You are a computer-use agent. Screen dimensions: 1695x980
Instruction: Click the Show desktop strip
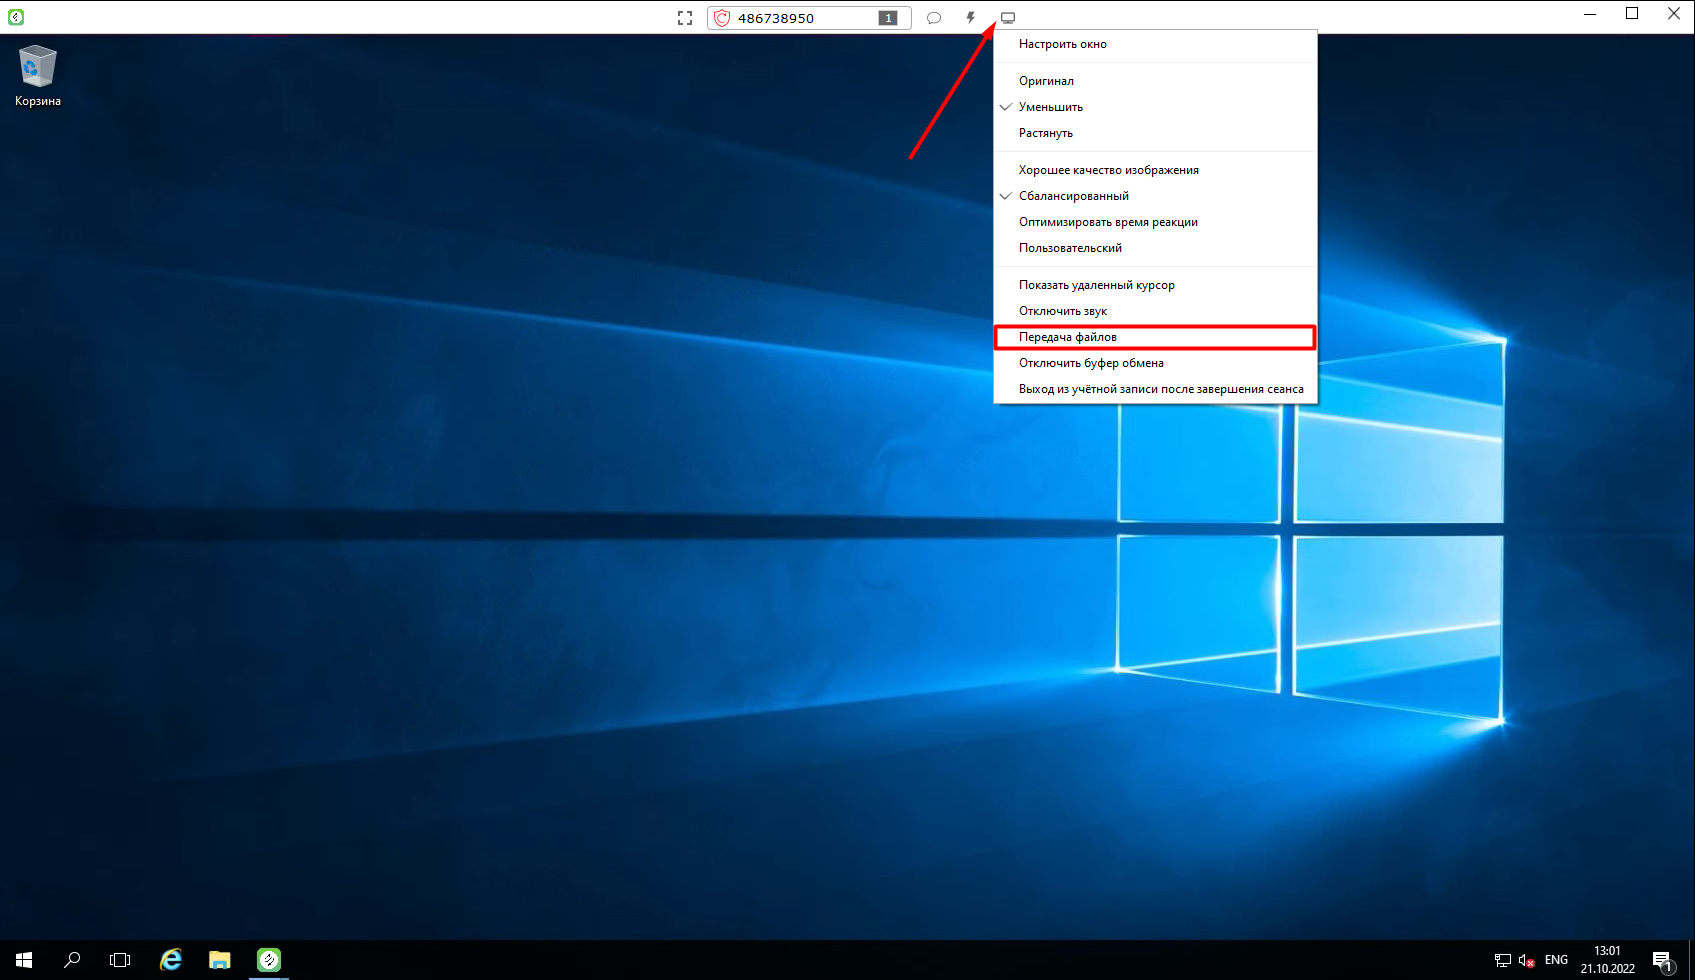tap(1692, 960)
